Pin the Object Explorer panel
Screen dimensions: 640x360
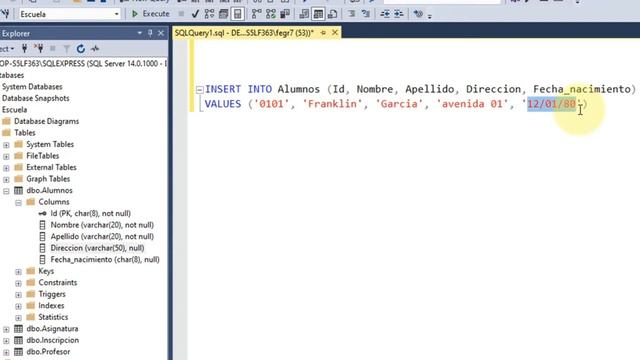[150, 33]
